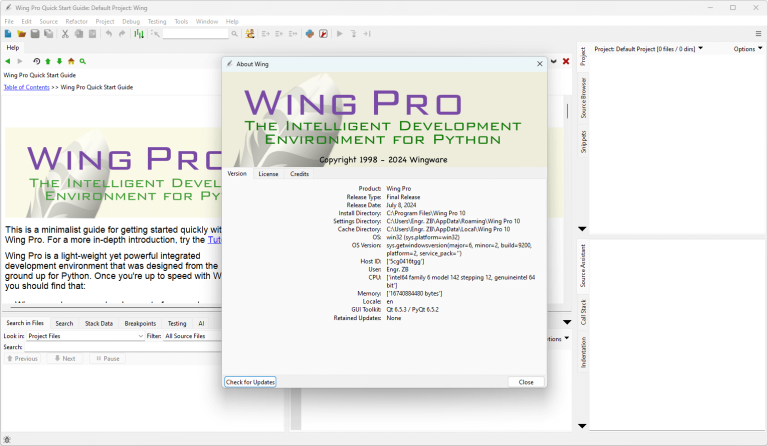Open the Python shell icon
The height and width of the screenshot is (446, 768).
pyautogui.click(x=310, y=34)
